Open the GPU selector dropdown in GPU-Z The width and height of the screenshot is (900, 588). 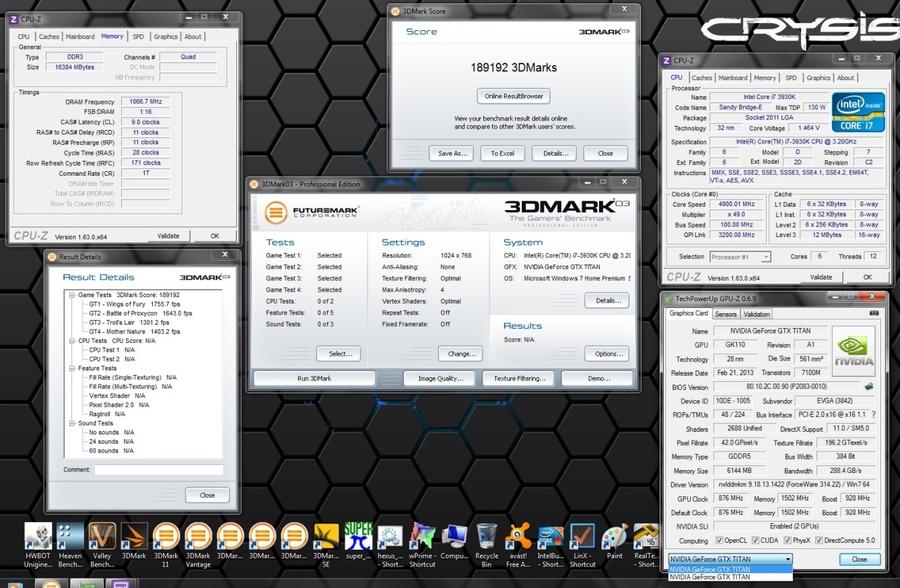pos(730,559)
